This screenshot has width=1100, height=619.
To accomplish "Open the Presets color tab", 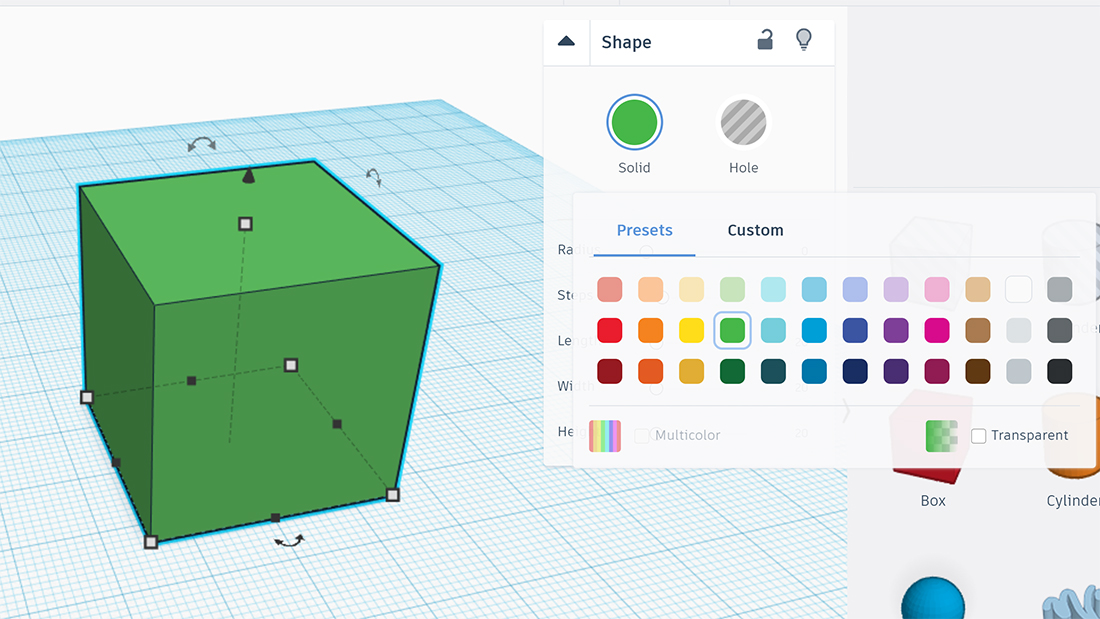I will click(644, 230).
